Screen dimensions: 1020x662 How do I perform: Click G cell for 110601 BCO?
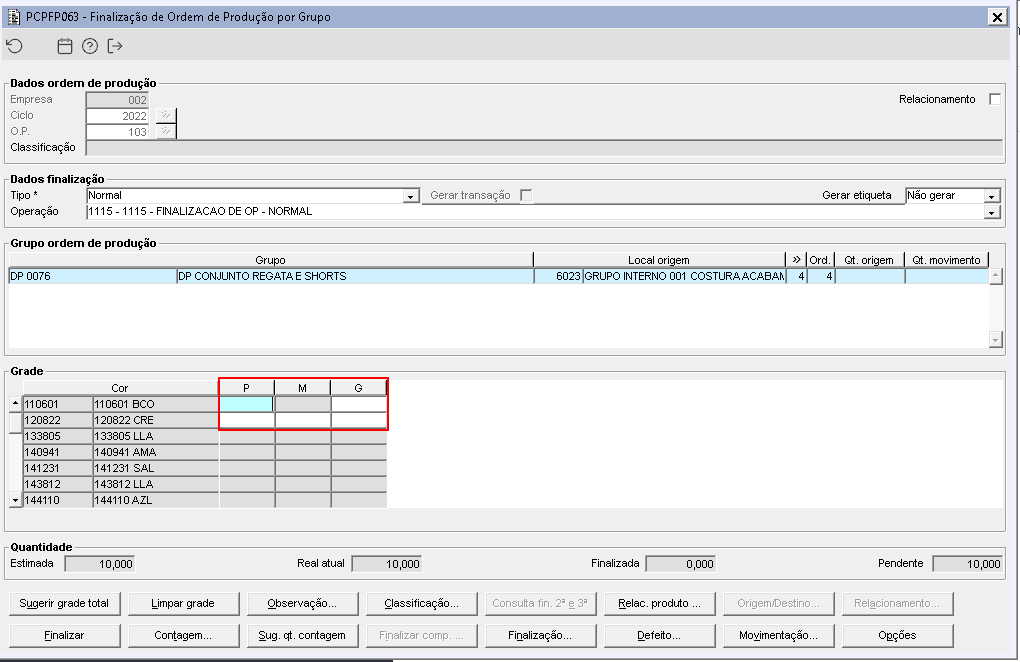pyautogui.click(x=358, y=404)
